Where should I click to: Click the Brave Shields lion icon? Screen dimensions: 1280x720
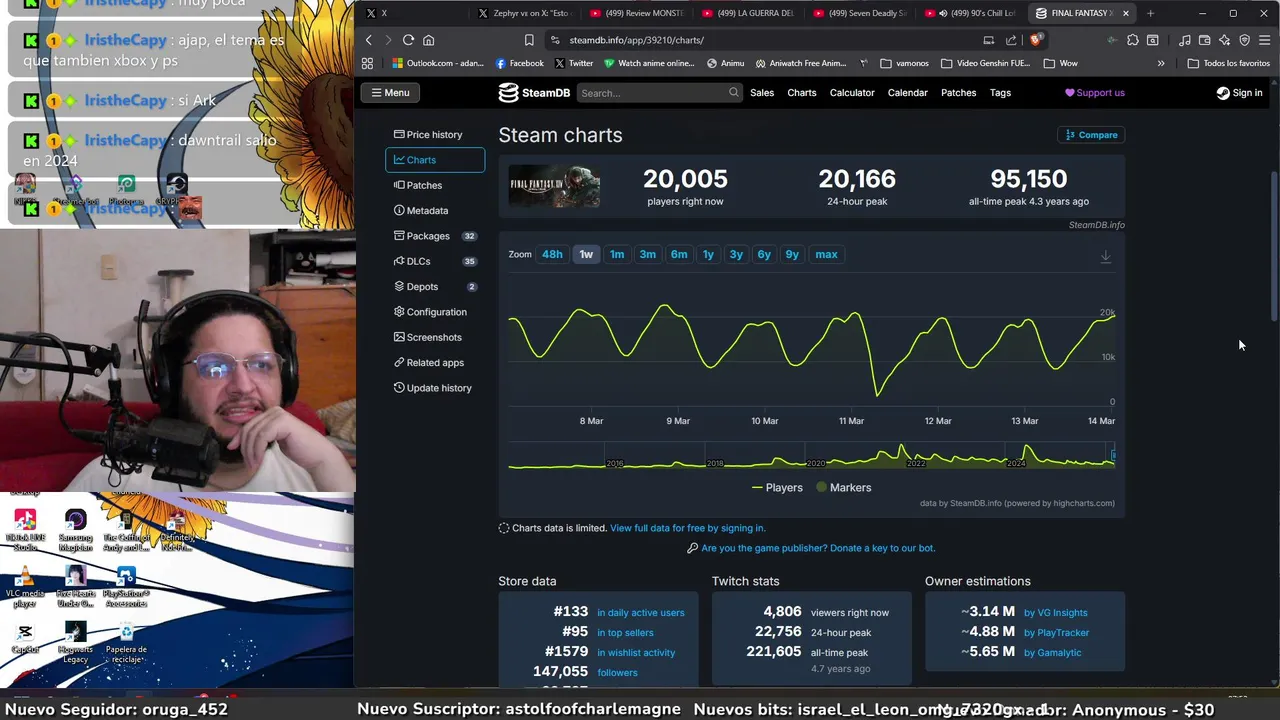1036,40
